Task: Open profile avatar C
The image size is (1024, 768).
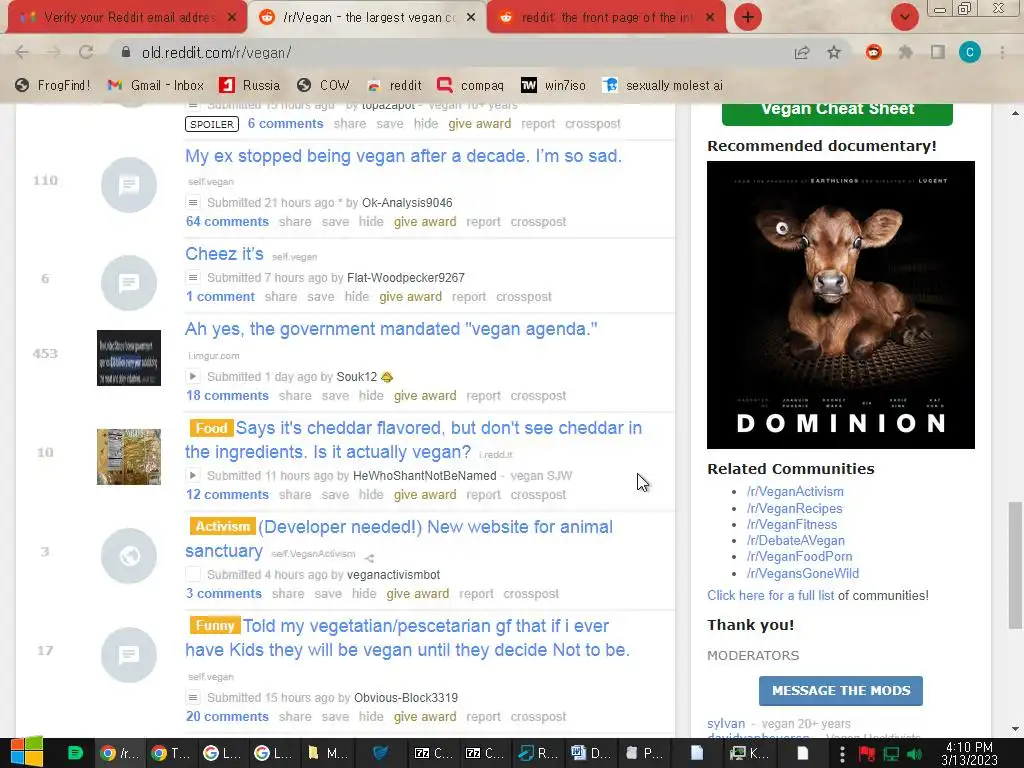Action: 970,52
